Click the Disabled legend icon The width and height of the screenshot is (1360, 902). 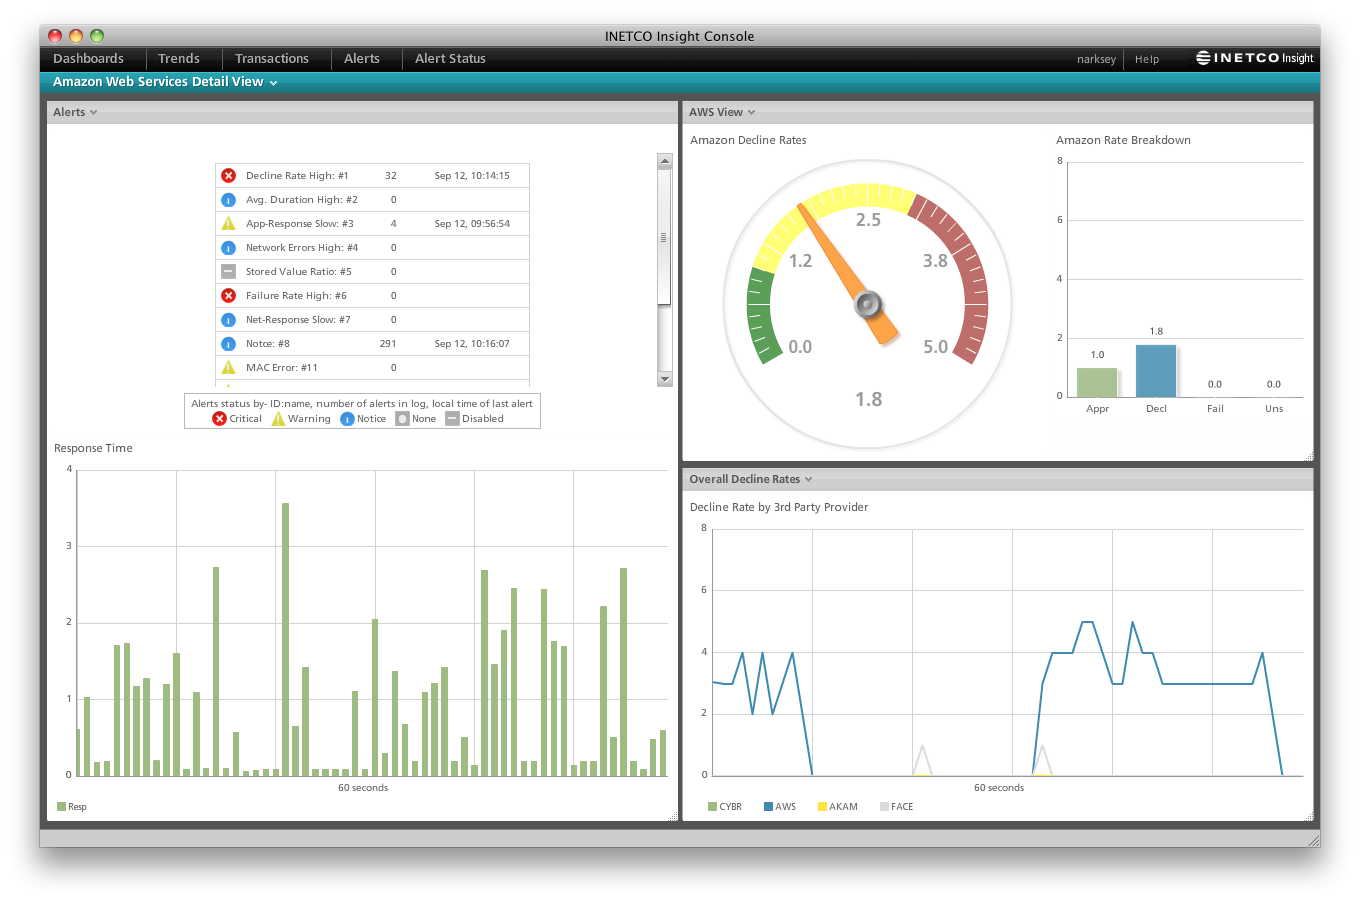452,419
